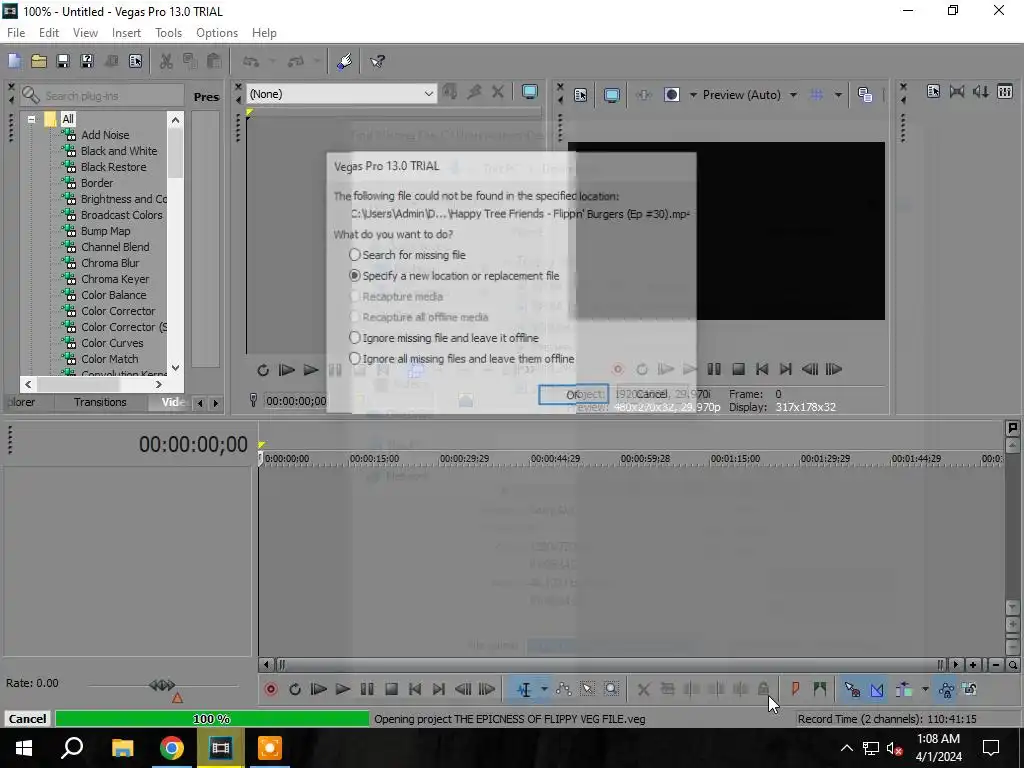1024x768 pixels.
Task: Select the Envelope Edit tool
Action: point(564,689)
